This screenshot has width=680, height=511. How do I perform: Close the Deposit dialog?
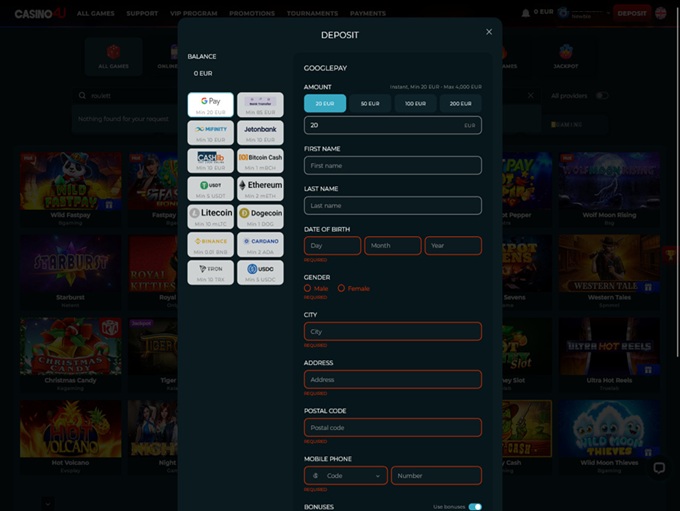[489, 32]
